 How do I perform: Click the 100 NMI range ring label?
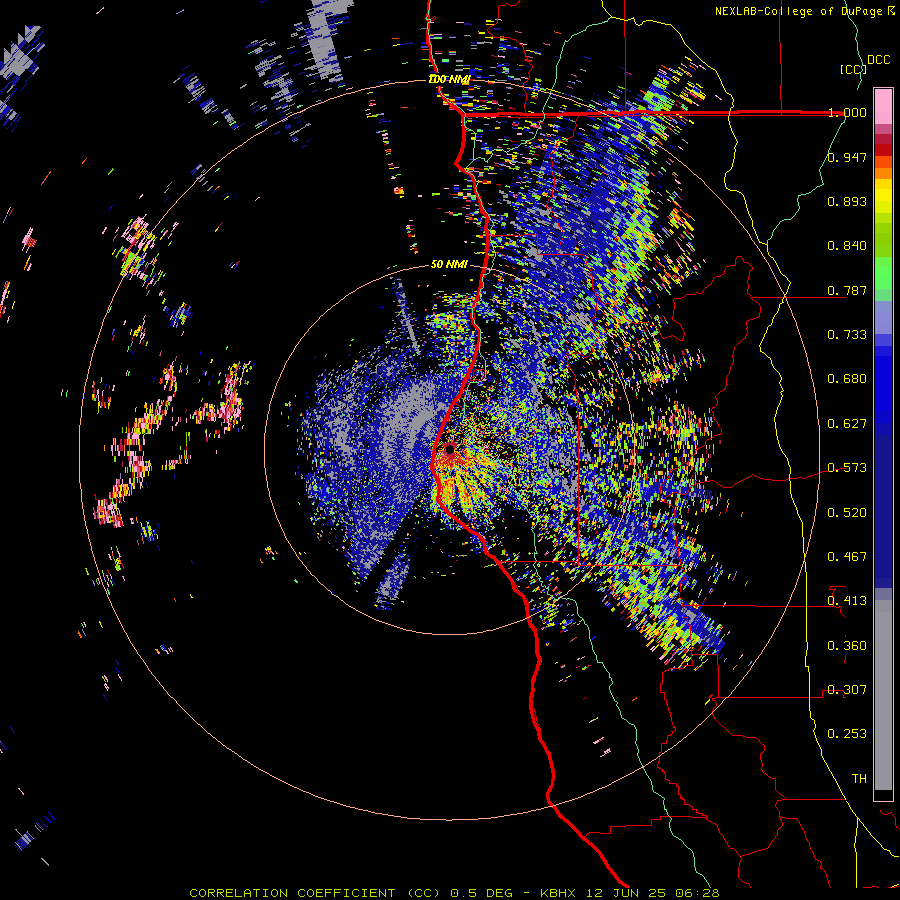pyautogui.click(x=449, y=80)
